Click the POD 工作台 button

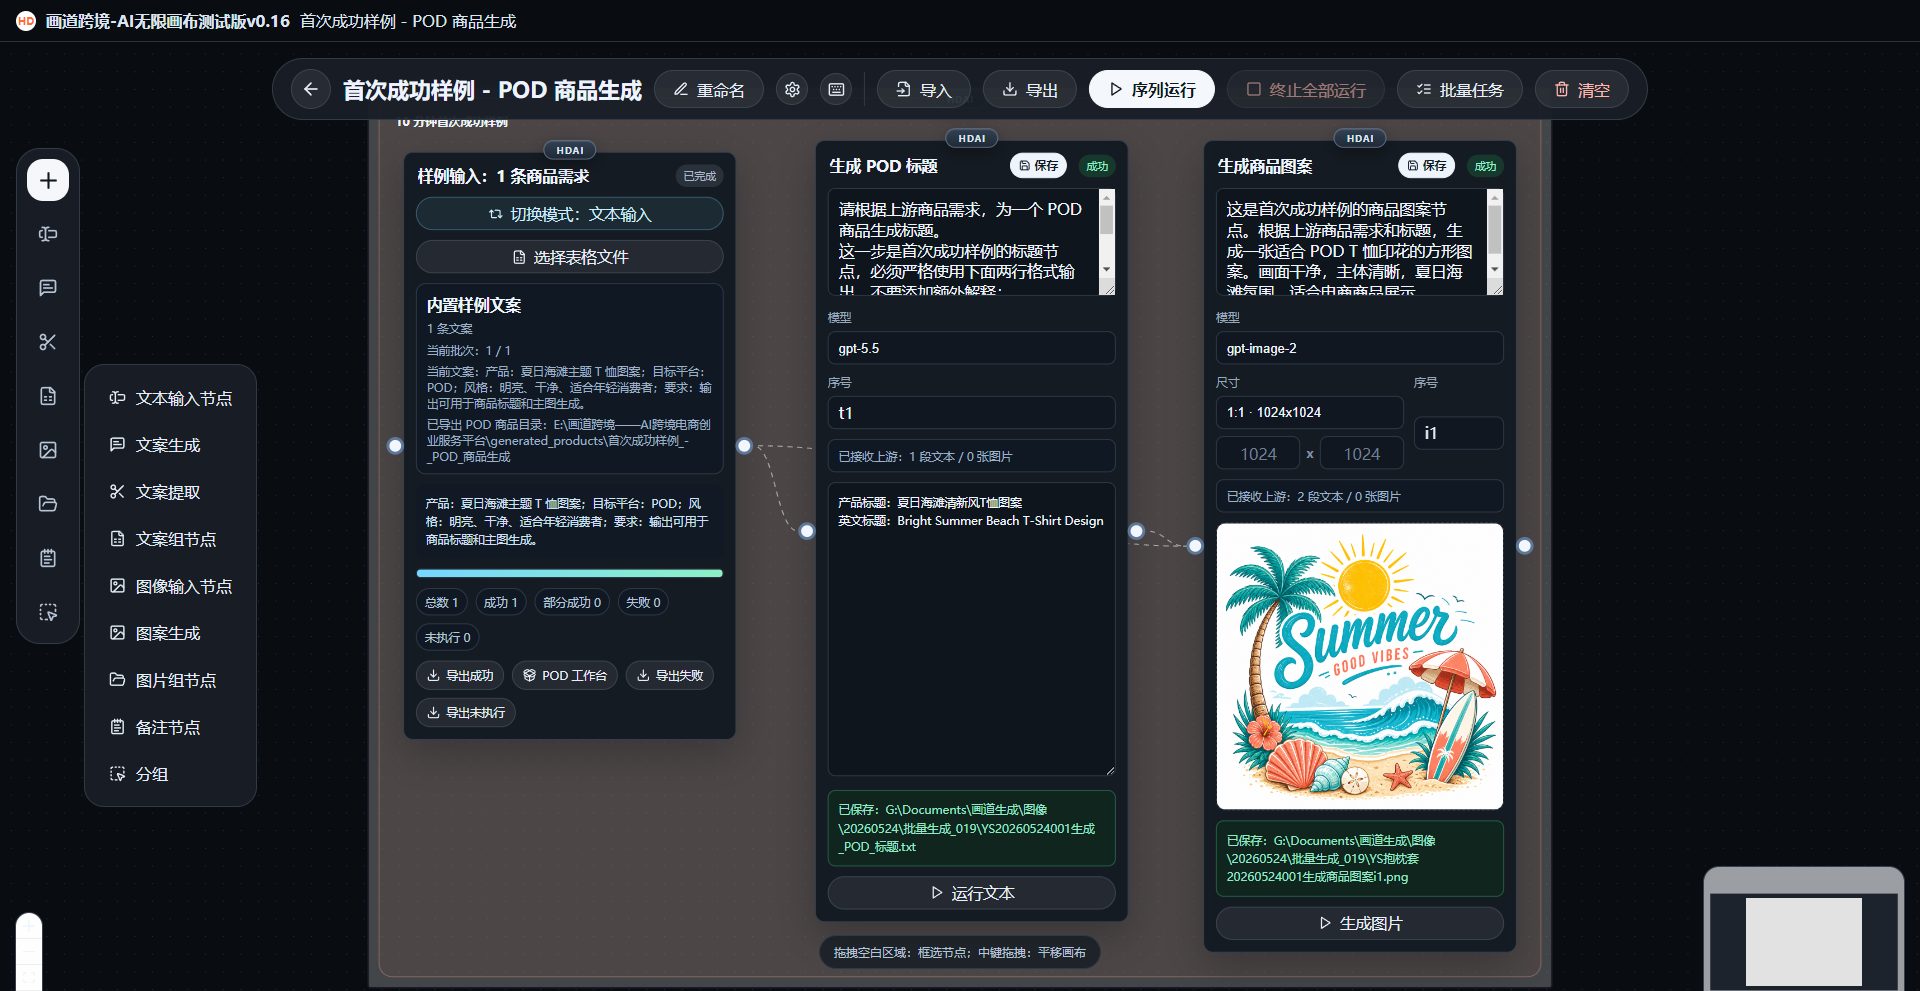click(565, 675)
